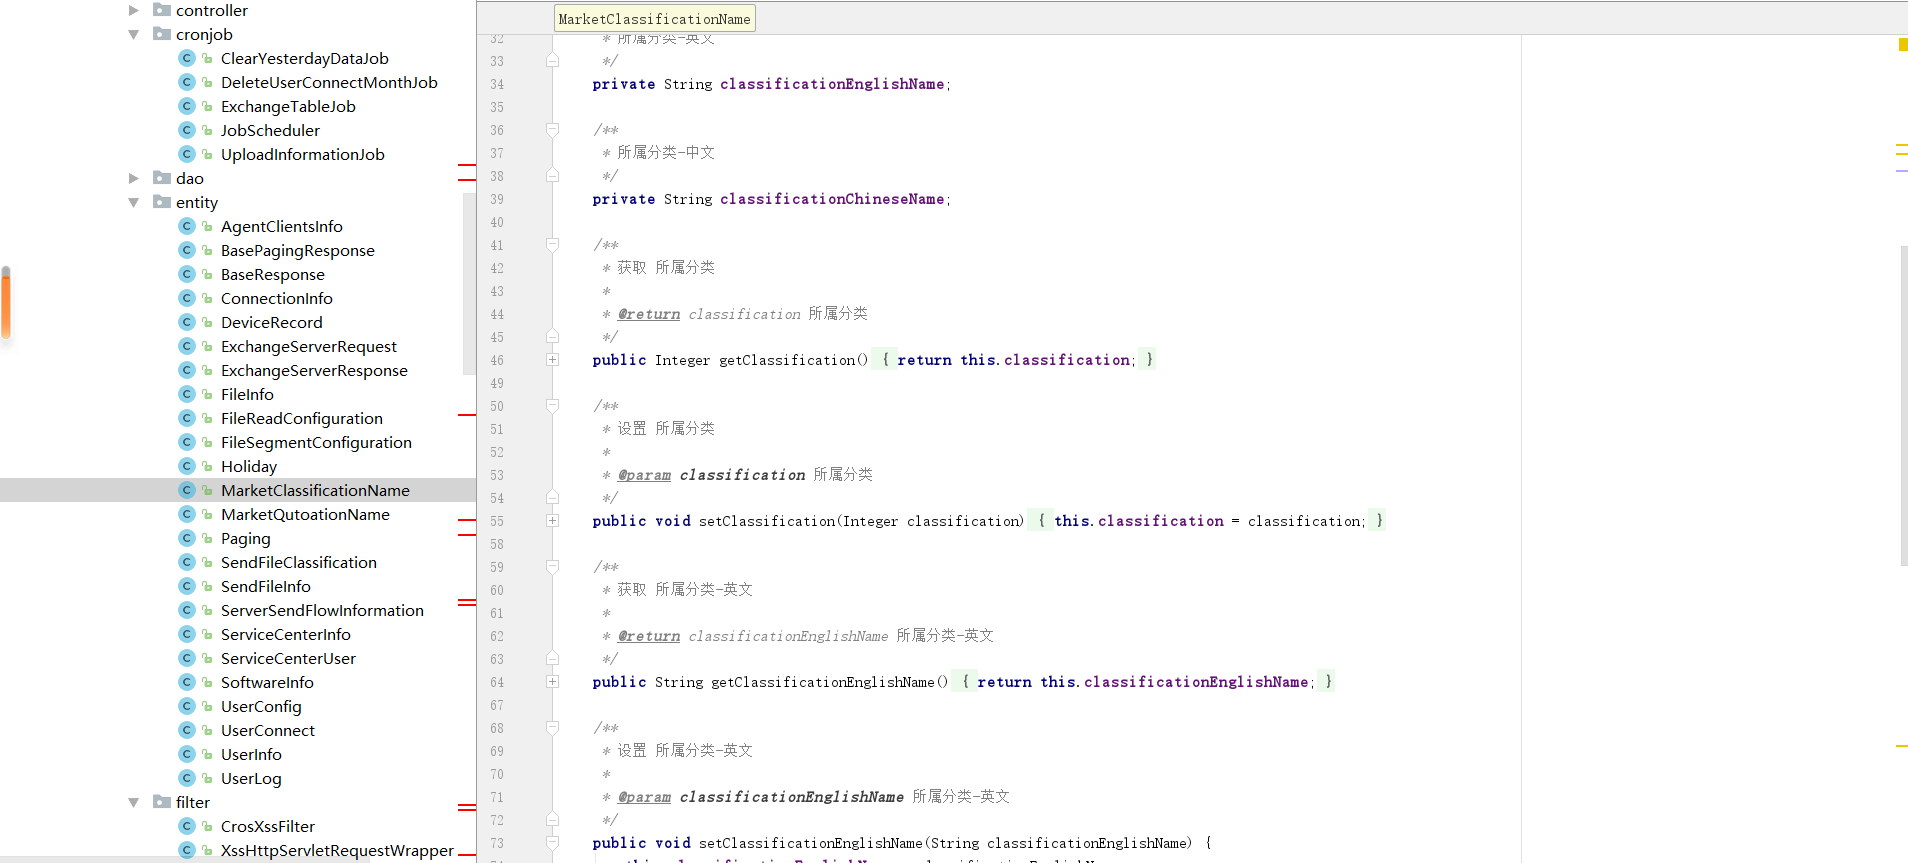
Task: Click class icon of DeviceRecord
Action: click(187, 322)
